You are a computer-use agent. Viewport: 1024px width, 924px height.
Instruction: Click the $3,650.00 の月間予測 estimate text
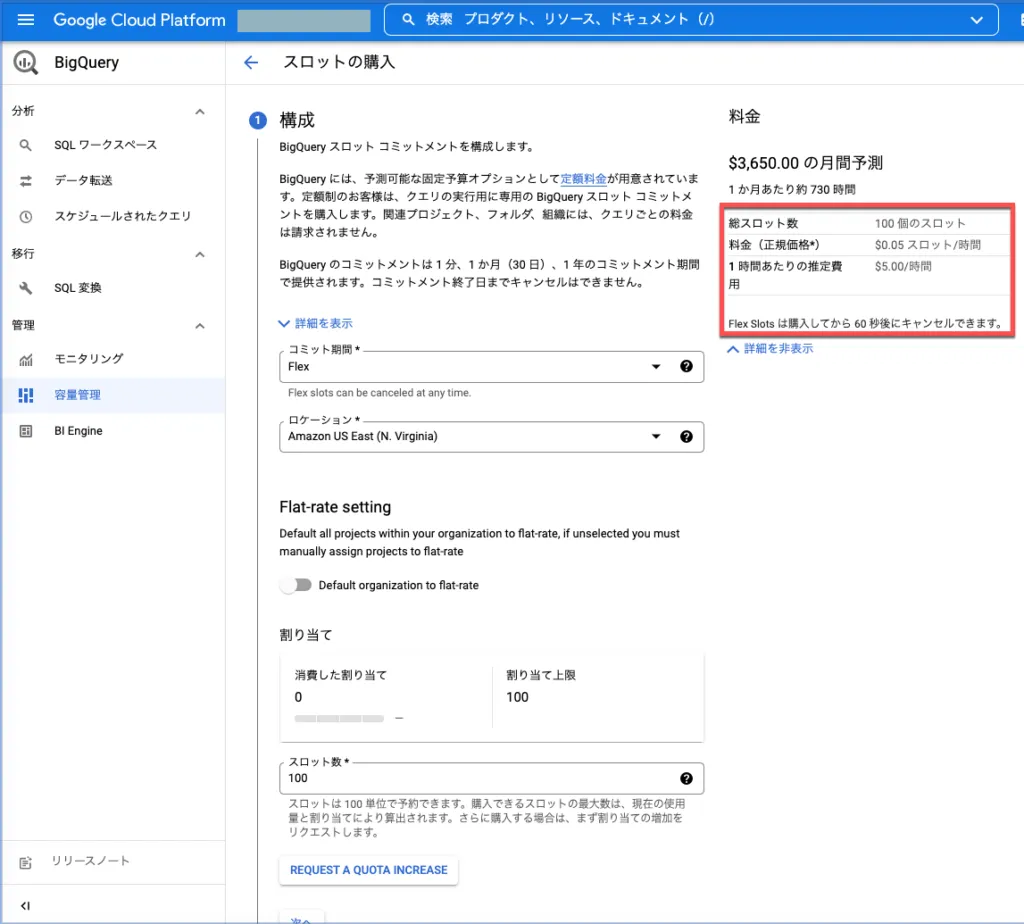[805, 163]
